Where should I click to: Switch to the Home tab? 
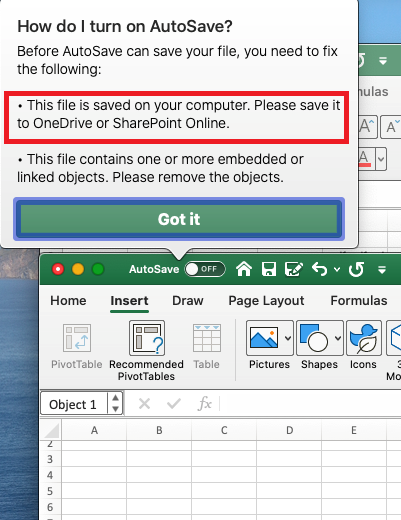(x=68, y=300)
